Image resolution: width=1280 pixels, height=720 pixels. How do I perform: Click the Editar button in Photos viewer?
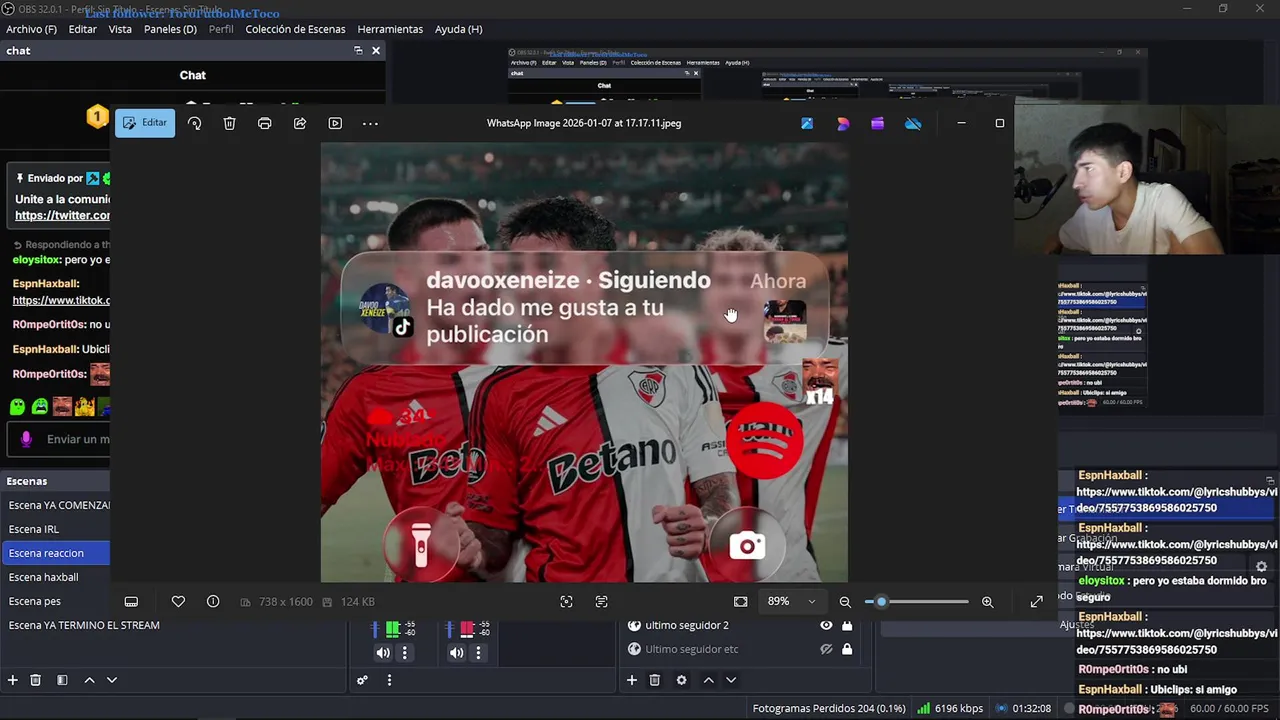pos(145,123)
